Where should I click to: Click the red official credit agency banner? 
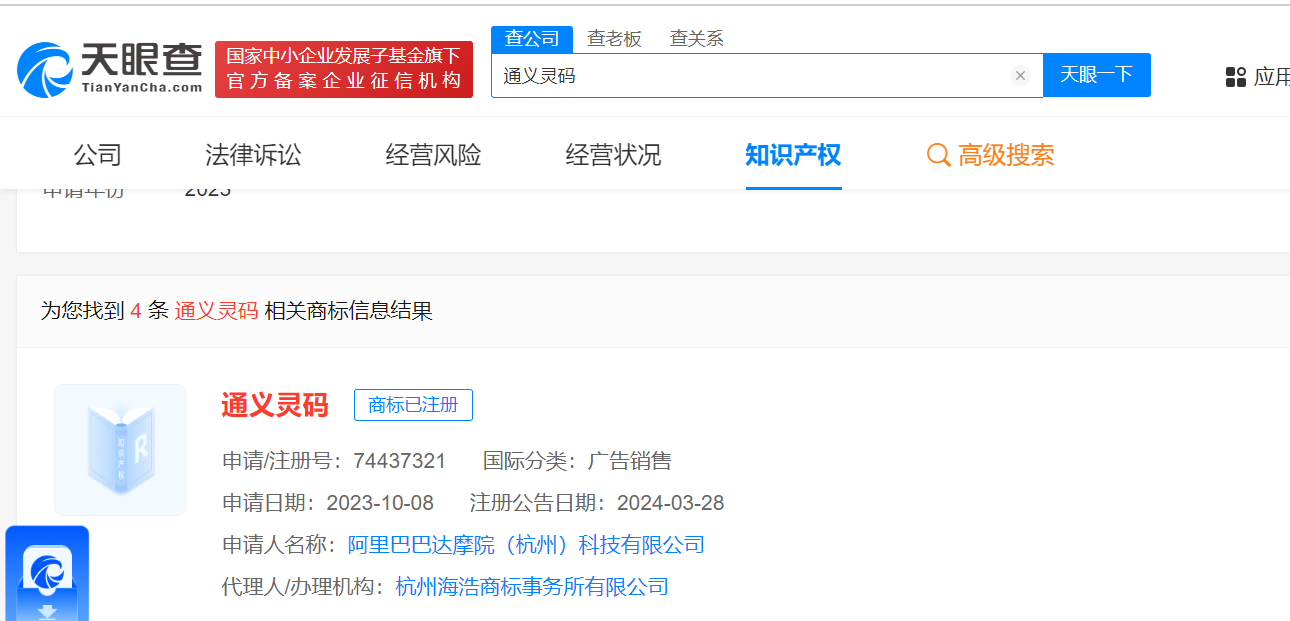click(343, 69)
